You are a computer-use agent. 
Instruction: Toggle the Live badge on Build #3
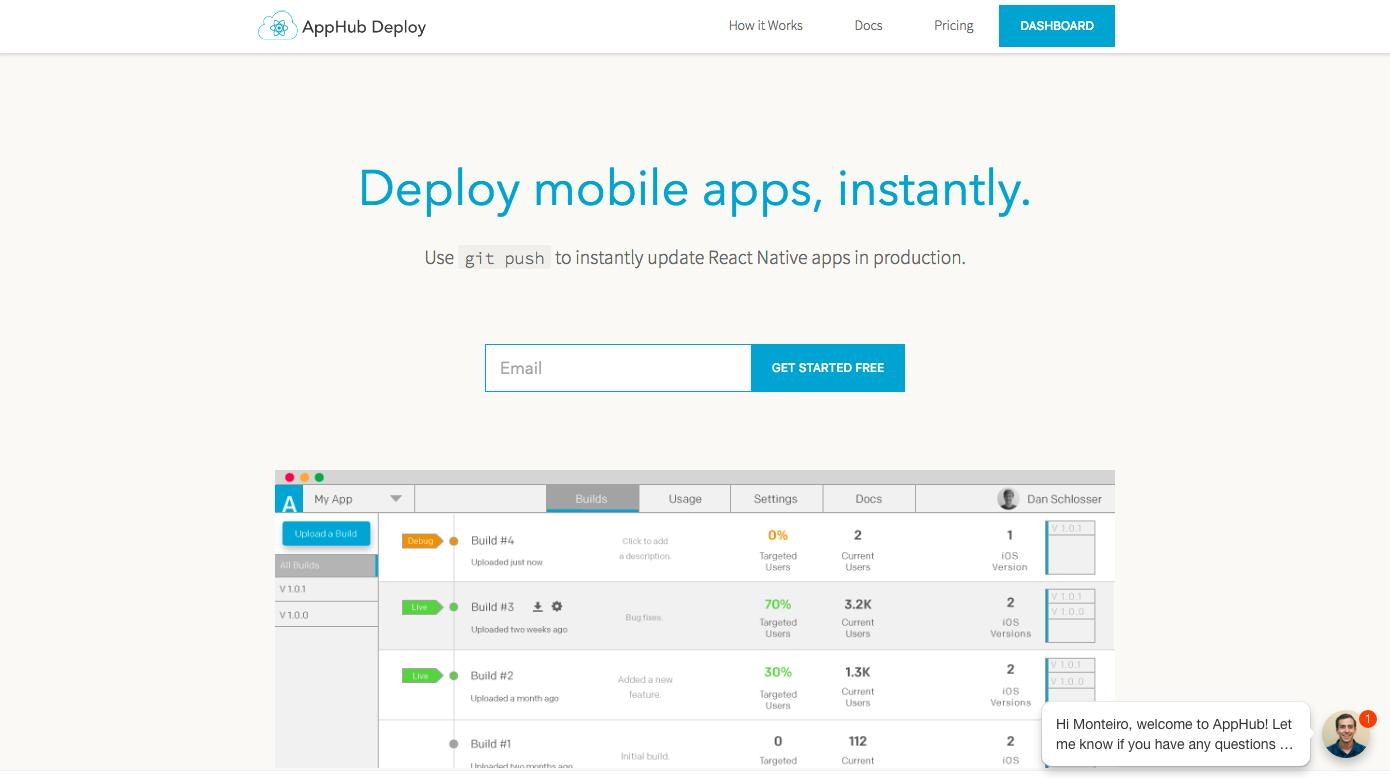421,606
